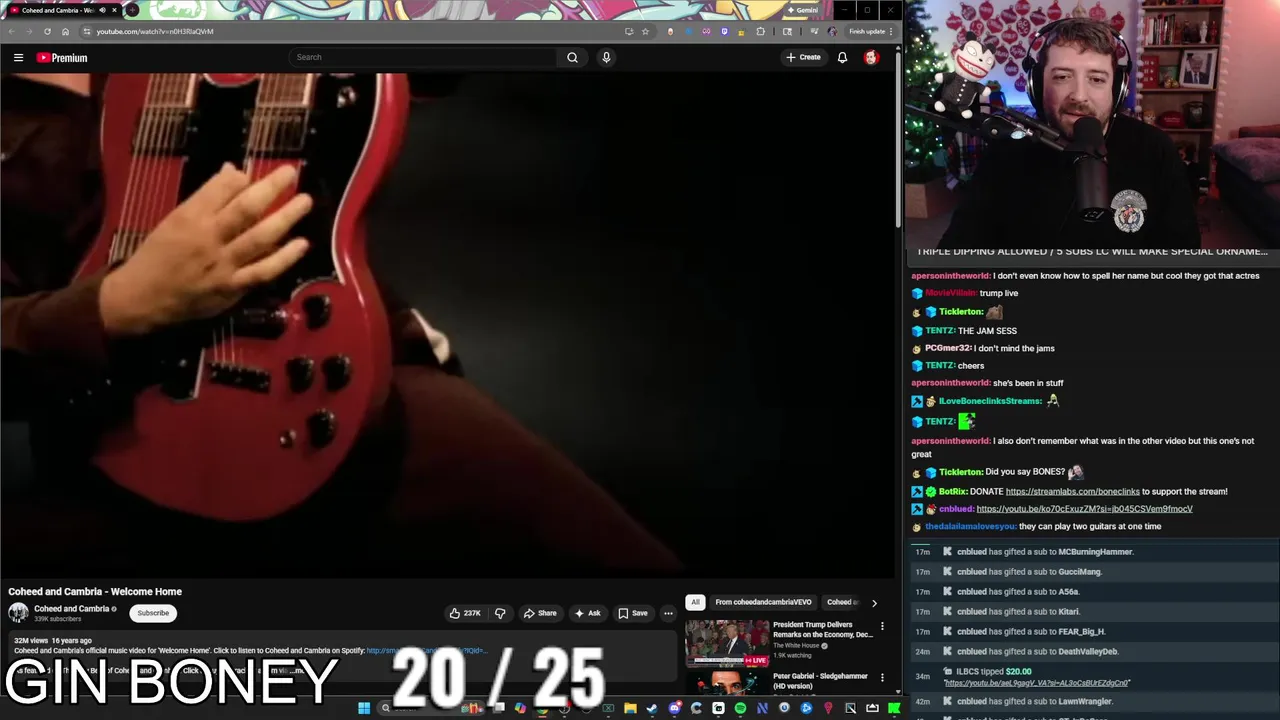Click chat username MovieVillnin
Image resolution: width=1280 pixels, height=720 pixels.
951,293
